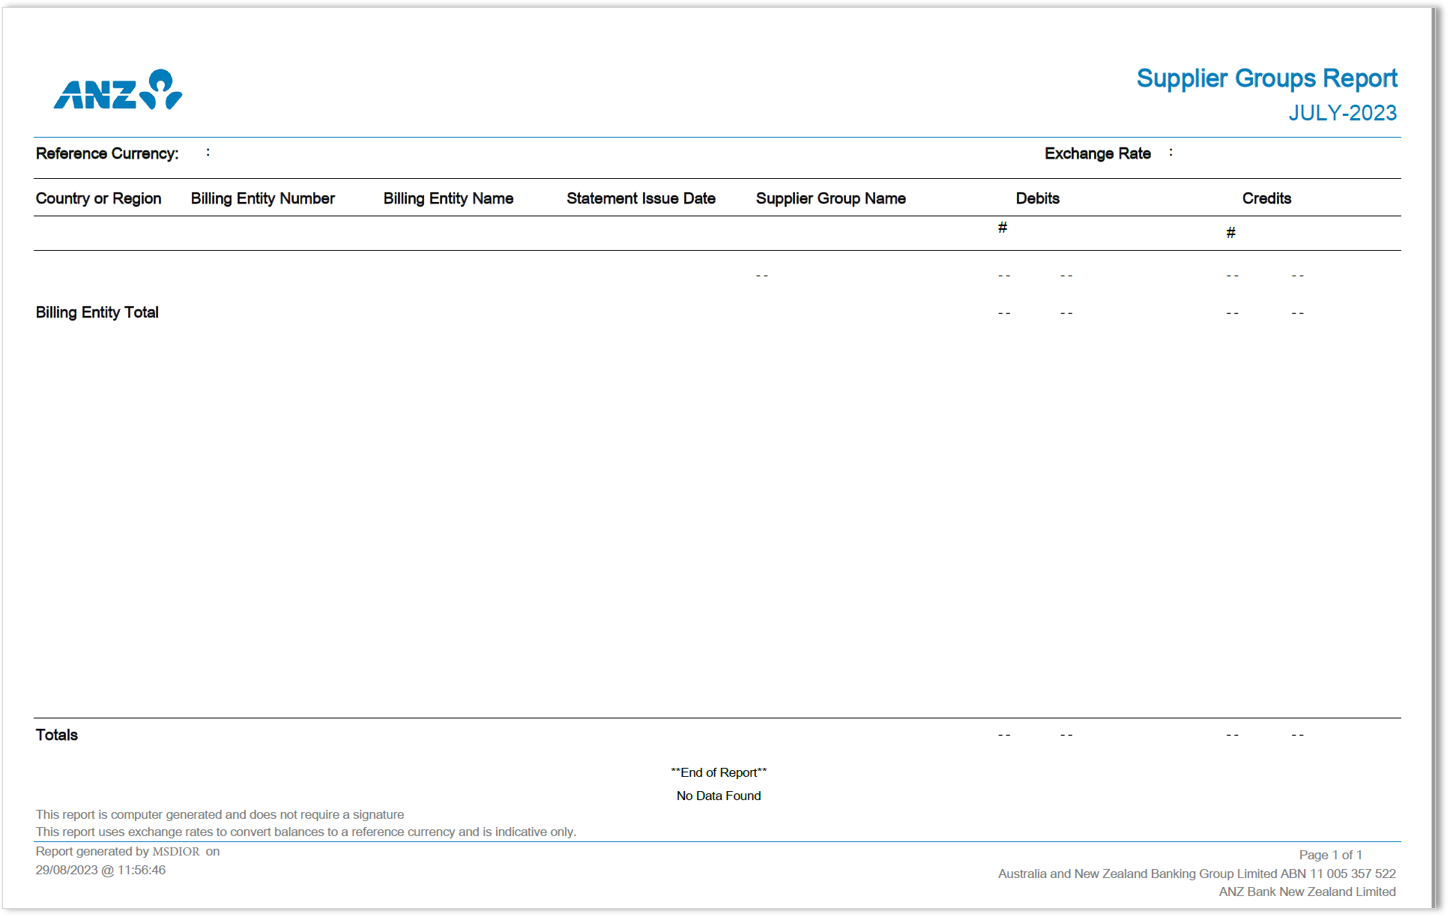Click the Debits column header
The width and height of the screenshot is (1448, 916).
pyautogui.click(x=1037, y=198)
